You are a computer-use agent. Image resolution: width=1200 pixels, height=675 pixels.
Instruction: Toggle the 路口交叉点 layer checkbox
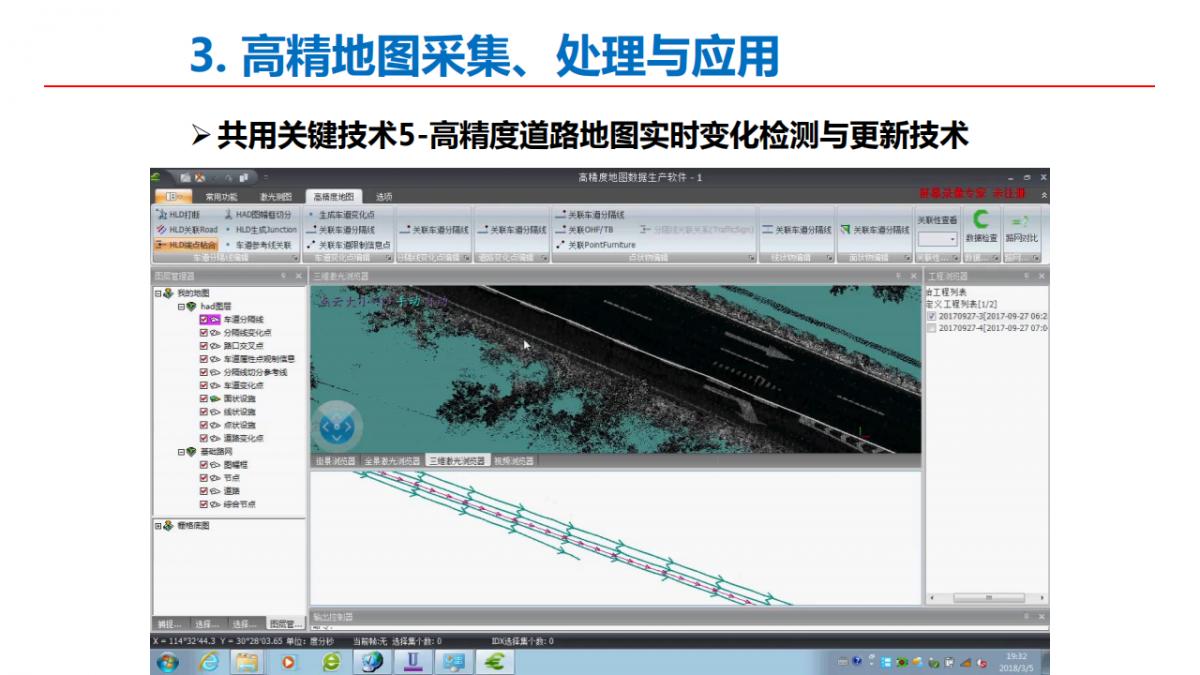pos(204,346)
